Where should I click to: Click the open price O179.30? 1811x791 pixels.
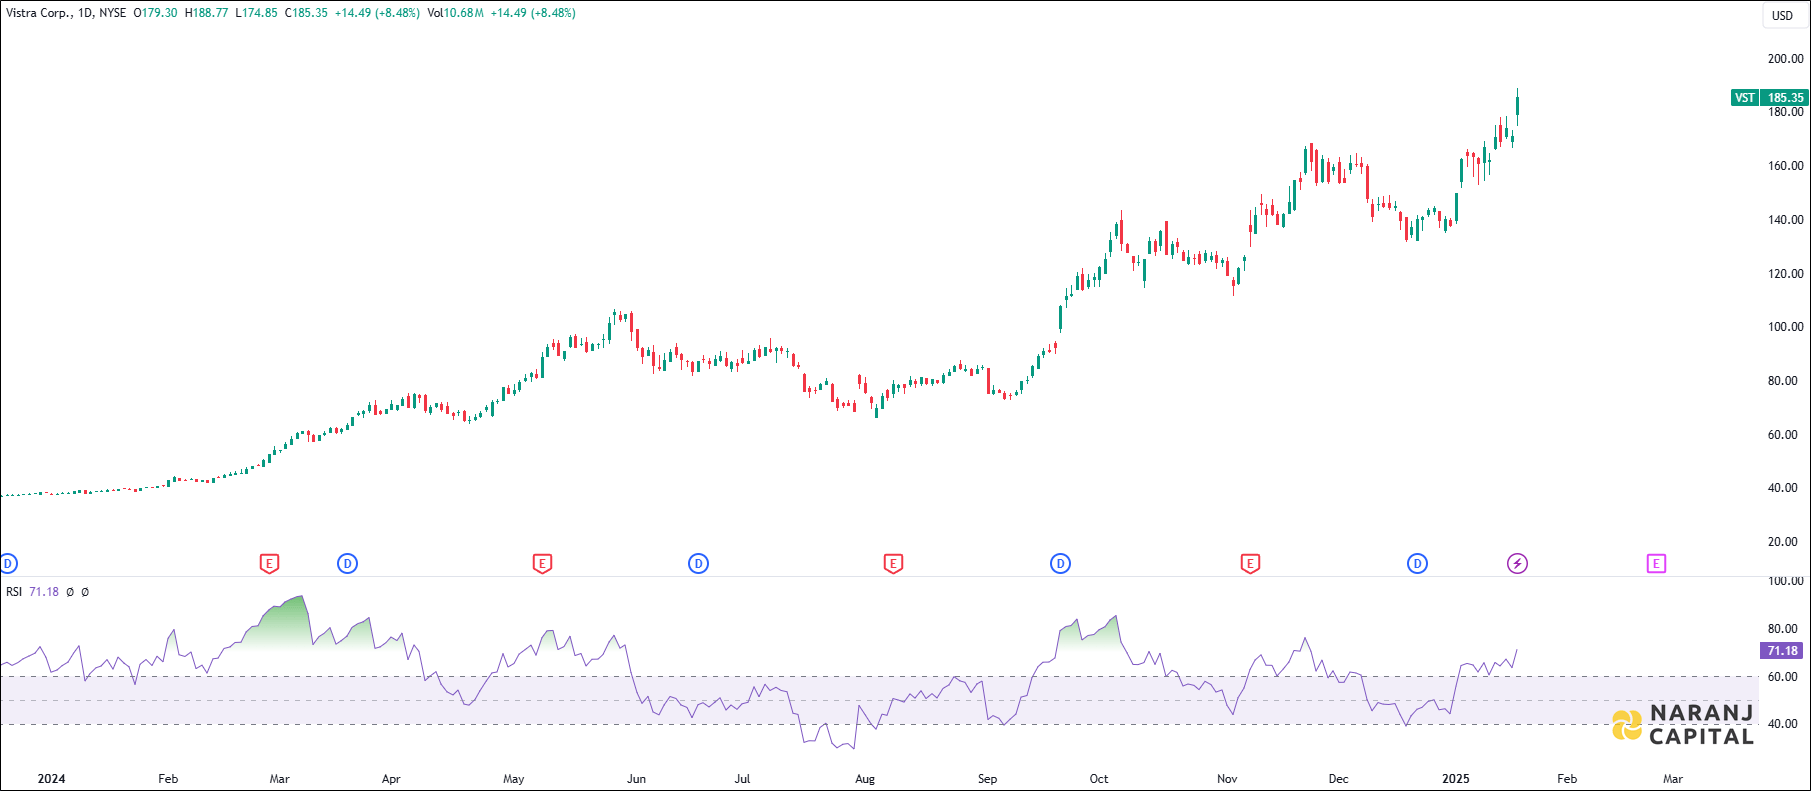155,13
